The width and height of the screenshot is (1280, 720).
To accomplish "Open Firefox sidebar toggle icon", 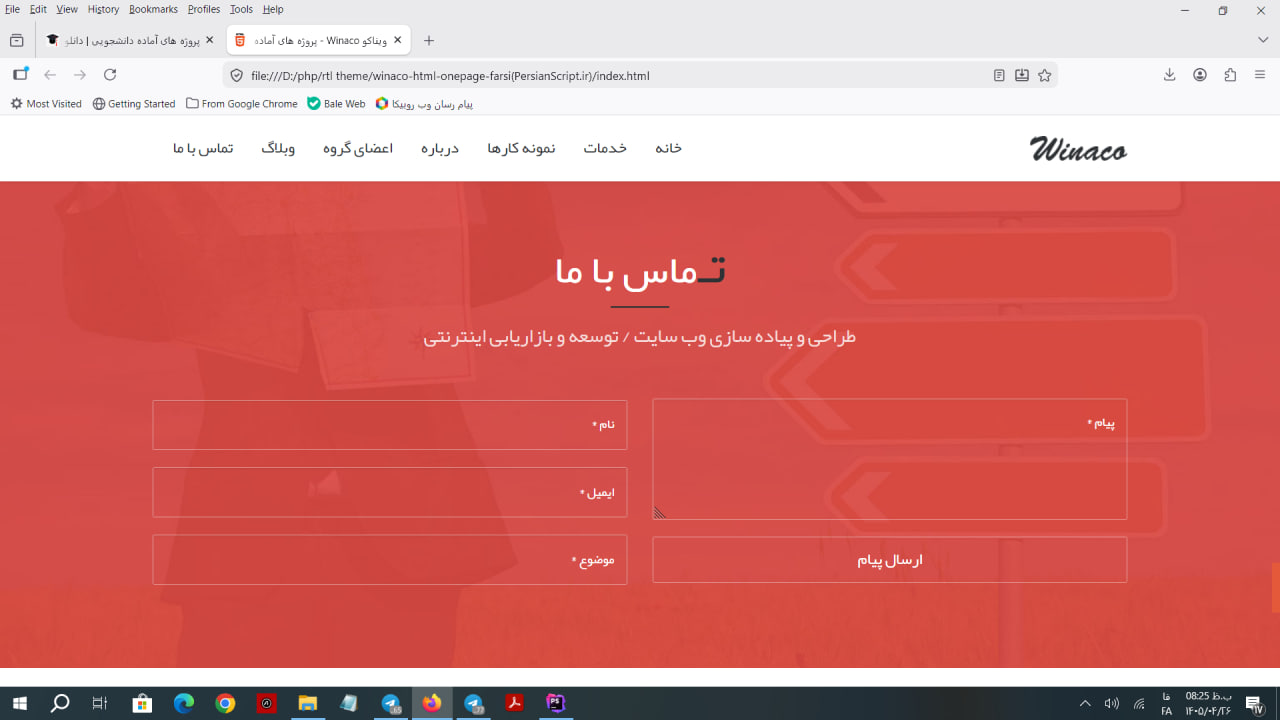I will pos(20,75).
